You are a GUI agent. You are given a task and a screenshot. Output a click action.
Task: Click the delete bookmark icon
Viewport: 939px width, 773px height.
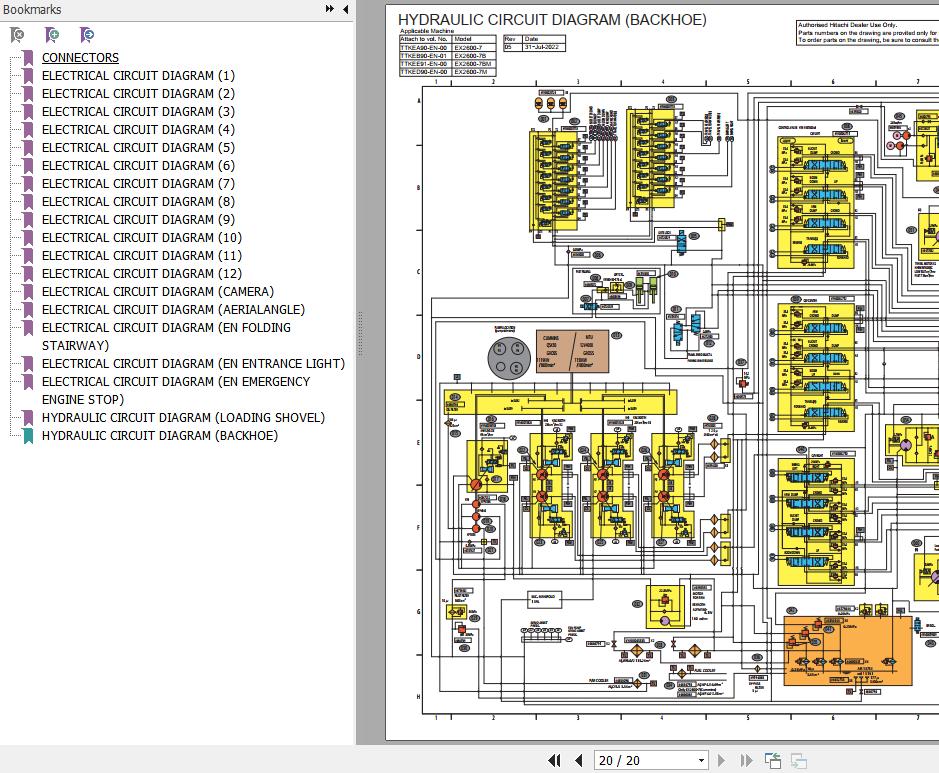click(17, 35)
